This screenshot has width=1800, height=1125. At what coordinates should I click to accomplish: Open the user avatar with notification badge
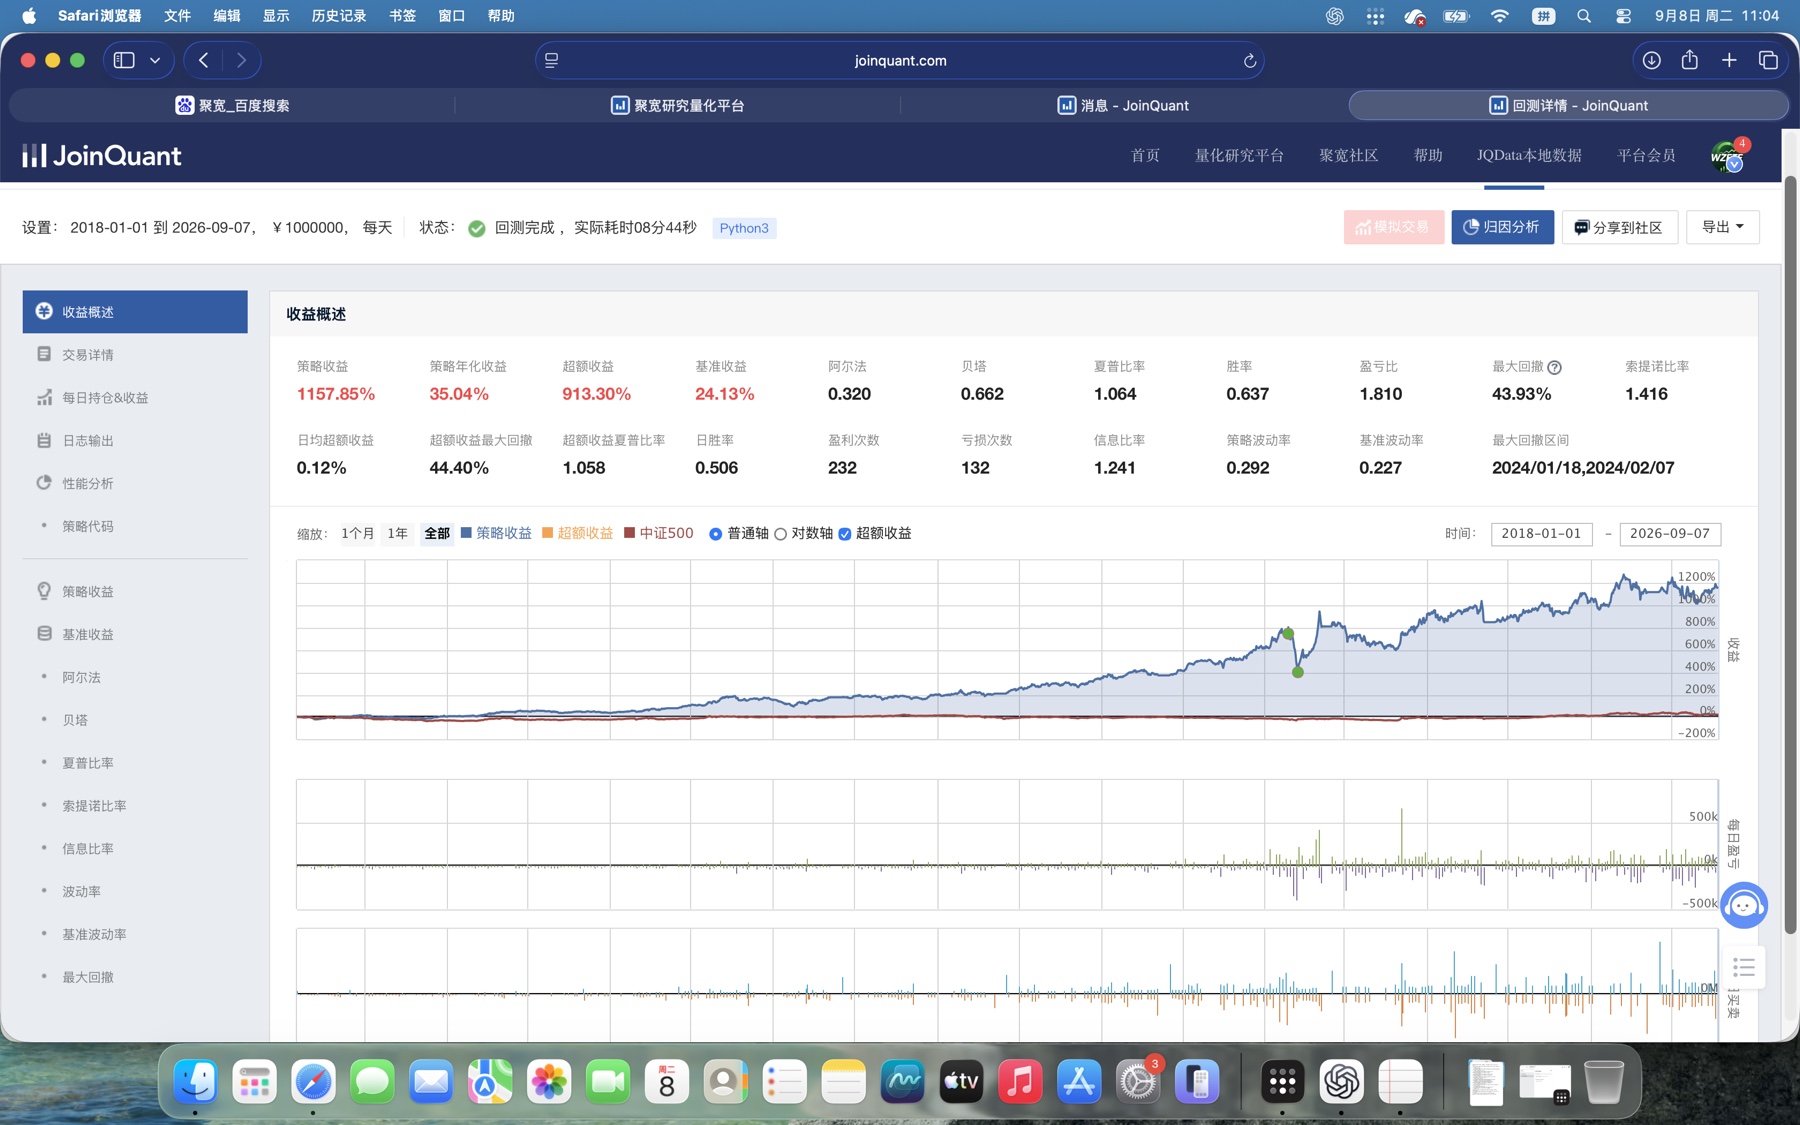(x=1727, y=155)
